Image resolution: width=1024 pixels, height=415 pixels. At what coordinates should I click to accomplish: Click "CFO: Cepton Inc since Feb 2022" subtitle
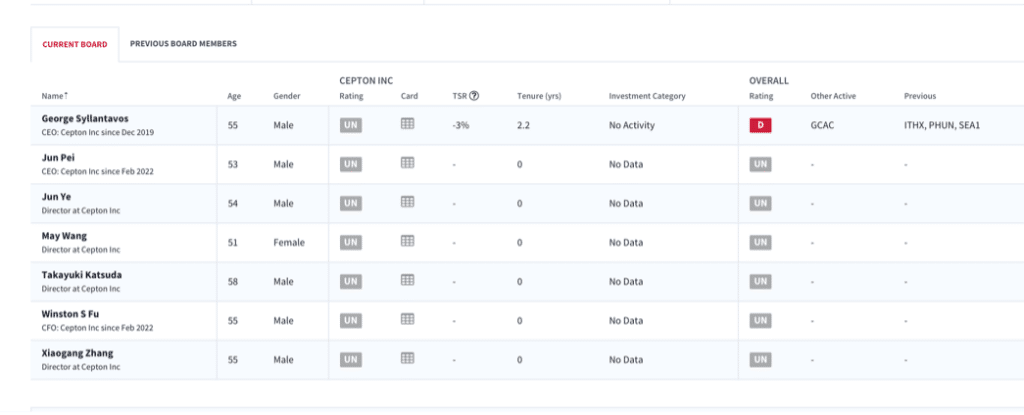click(x=97, y=328)
